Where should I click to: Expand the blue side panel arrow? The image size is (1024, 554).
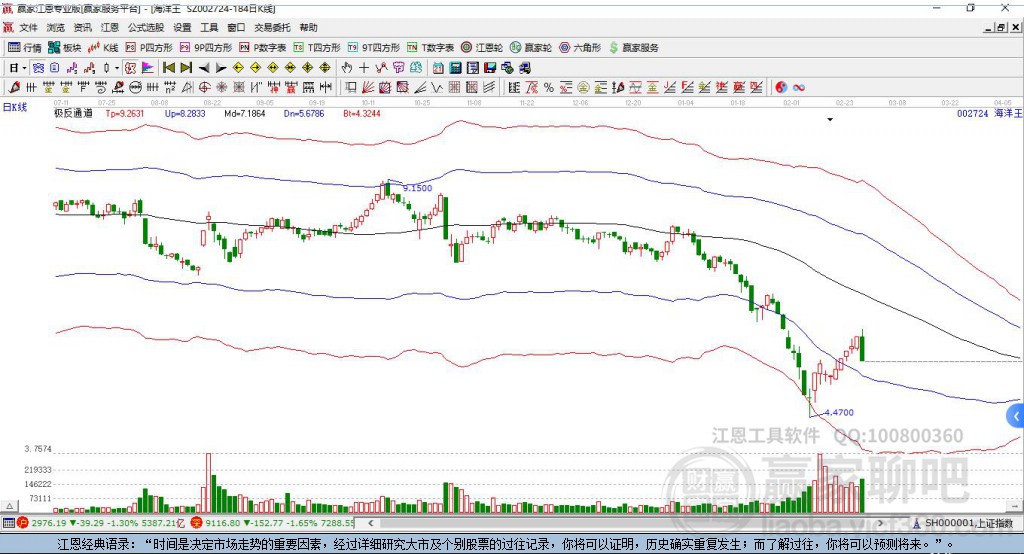[1016, 416]
